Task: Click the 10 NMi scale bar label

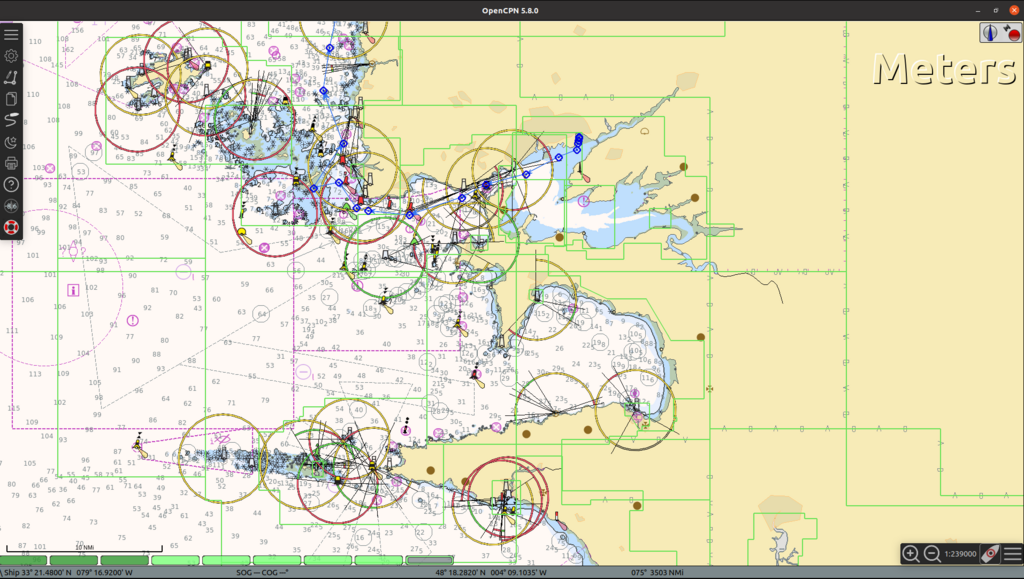Action: (85, 547)
